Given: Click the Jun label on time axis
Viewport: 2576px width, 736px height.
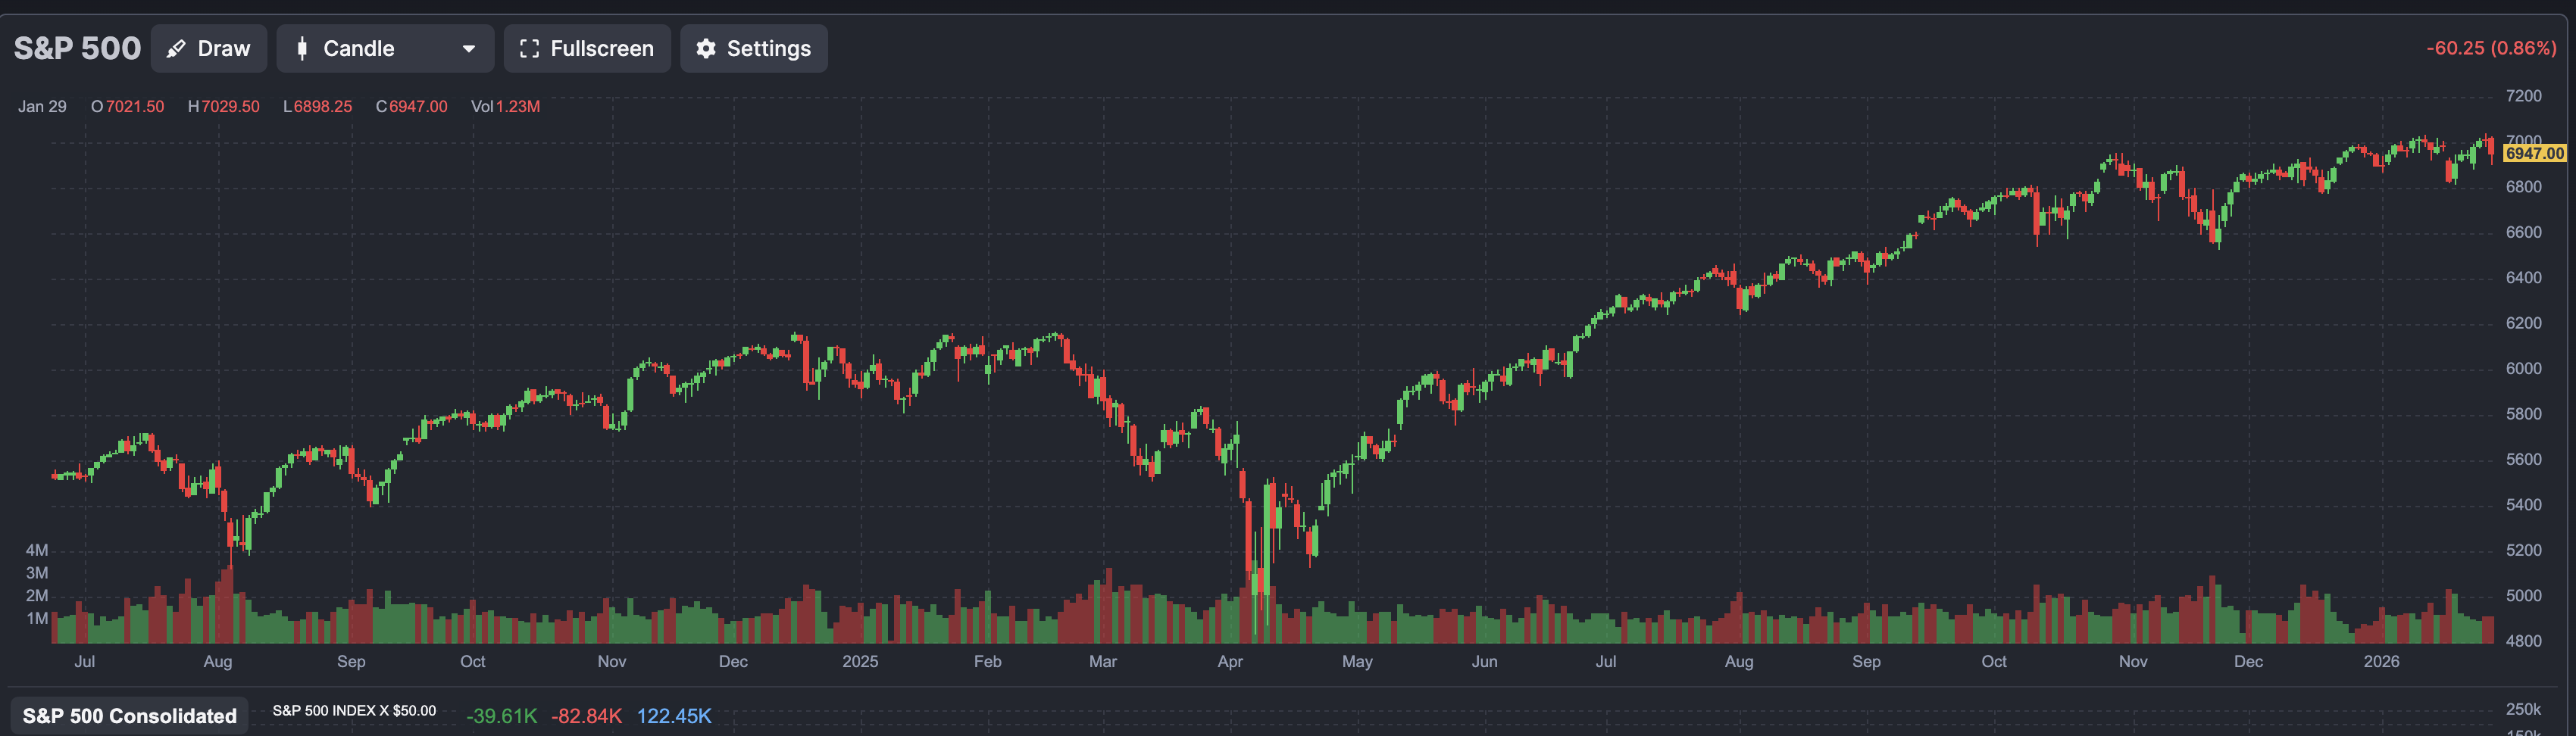Looking at the screenshot, I should click(x=1484, y=661).
